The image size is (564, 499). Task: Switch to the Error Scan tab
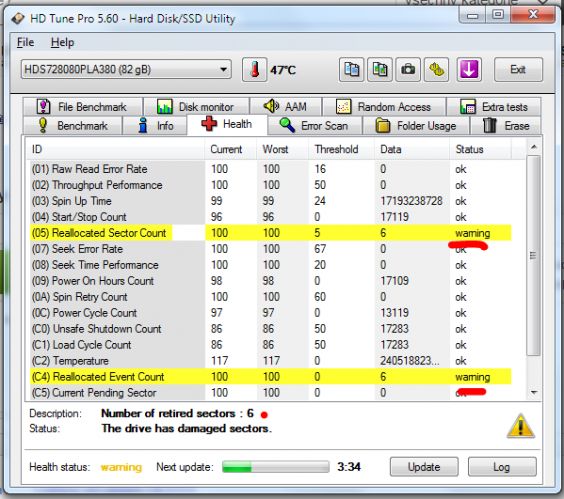[x=315, y=126]
